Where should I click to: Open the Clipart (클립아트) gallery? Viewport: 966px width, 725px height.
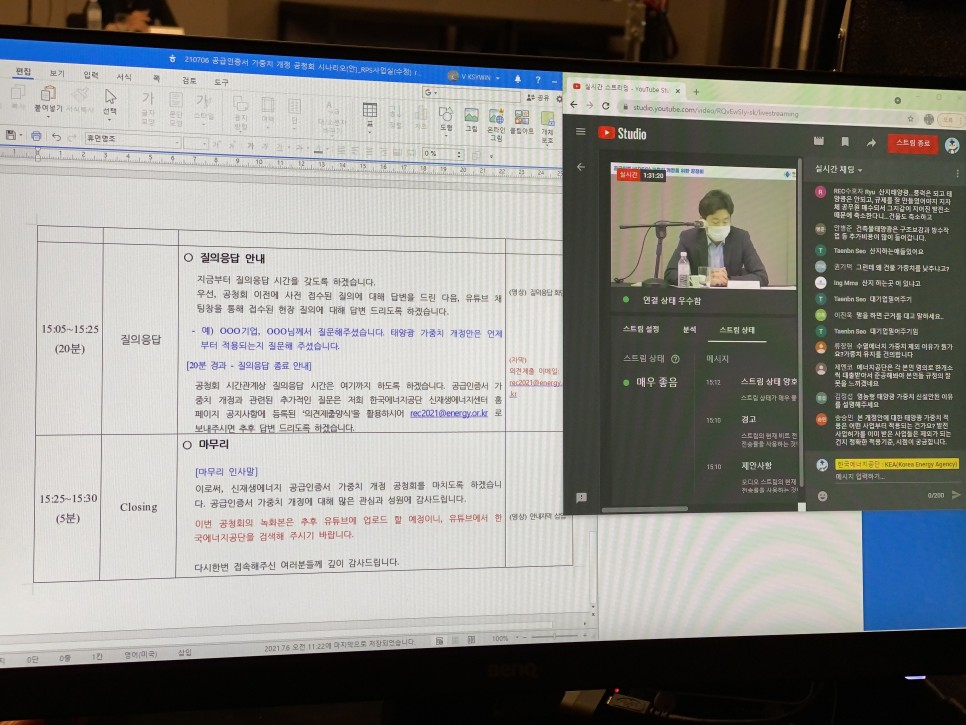(x=522, y=117)
